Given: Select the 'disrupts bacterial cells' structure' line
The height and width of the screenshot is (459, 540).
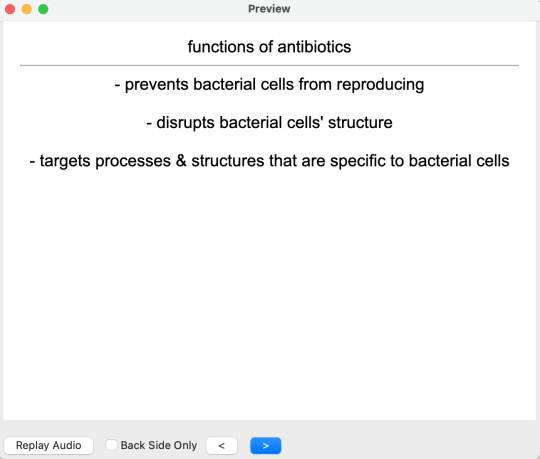Looking at the screenshot, I should [x=269, y=123].
